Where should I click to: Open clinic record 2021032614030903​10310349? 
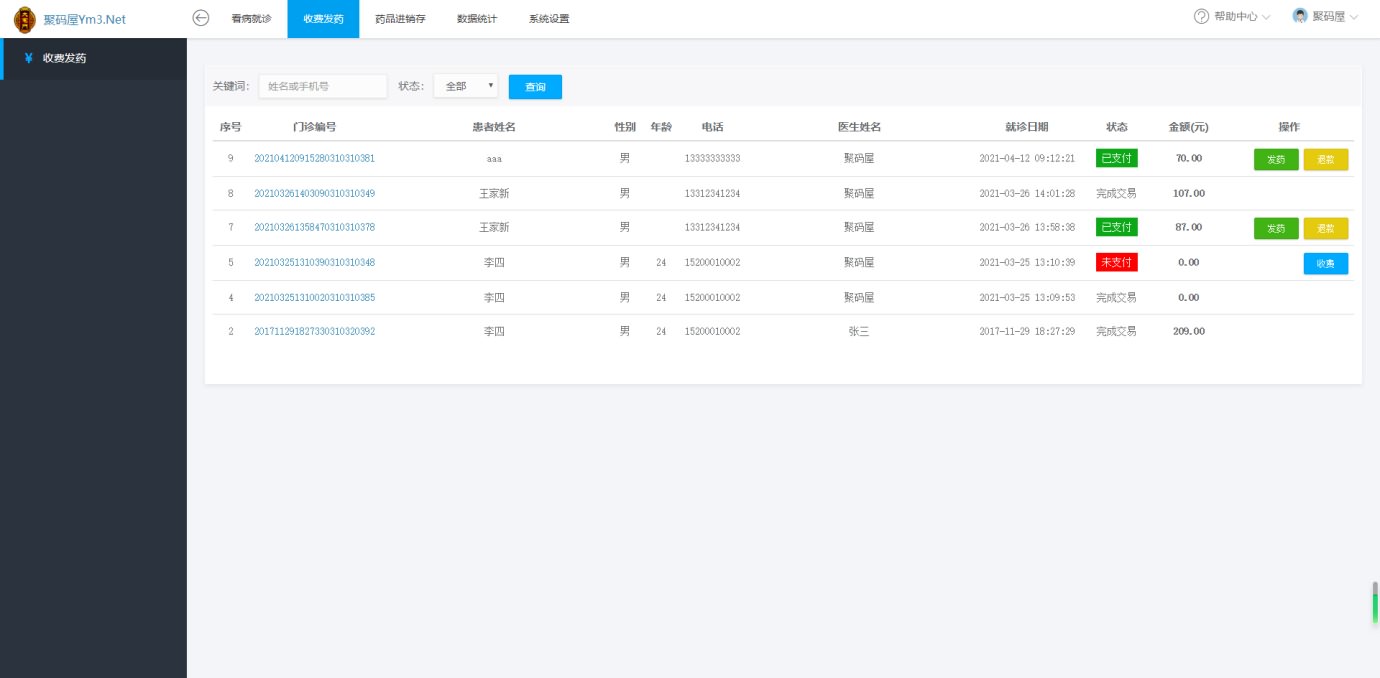[314, 193]
